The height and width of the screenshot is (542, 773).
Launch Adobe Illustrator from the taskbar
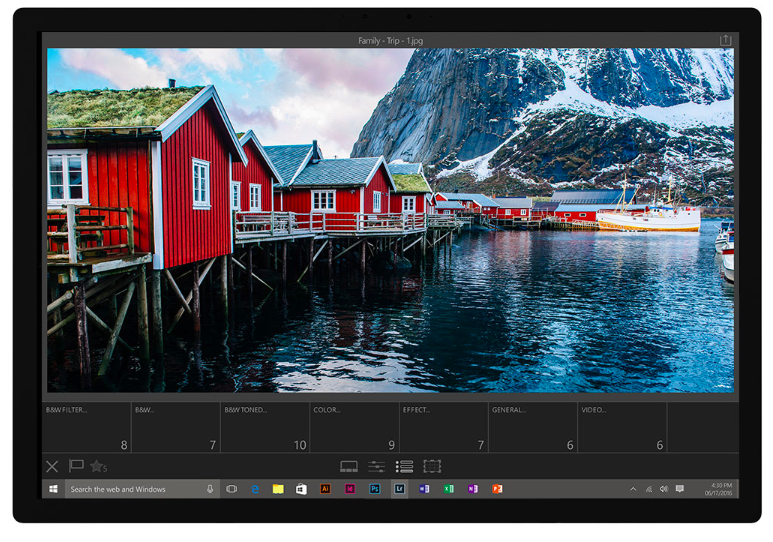point(325,489)
